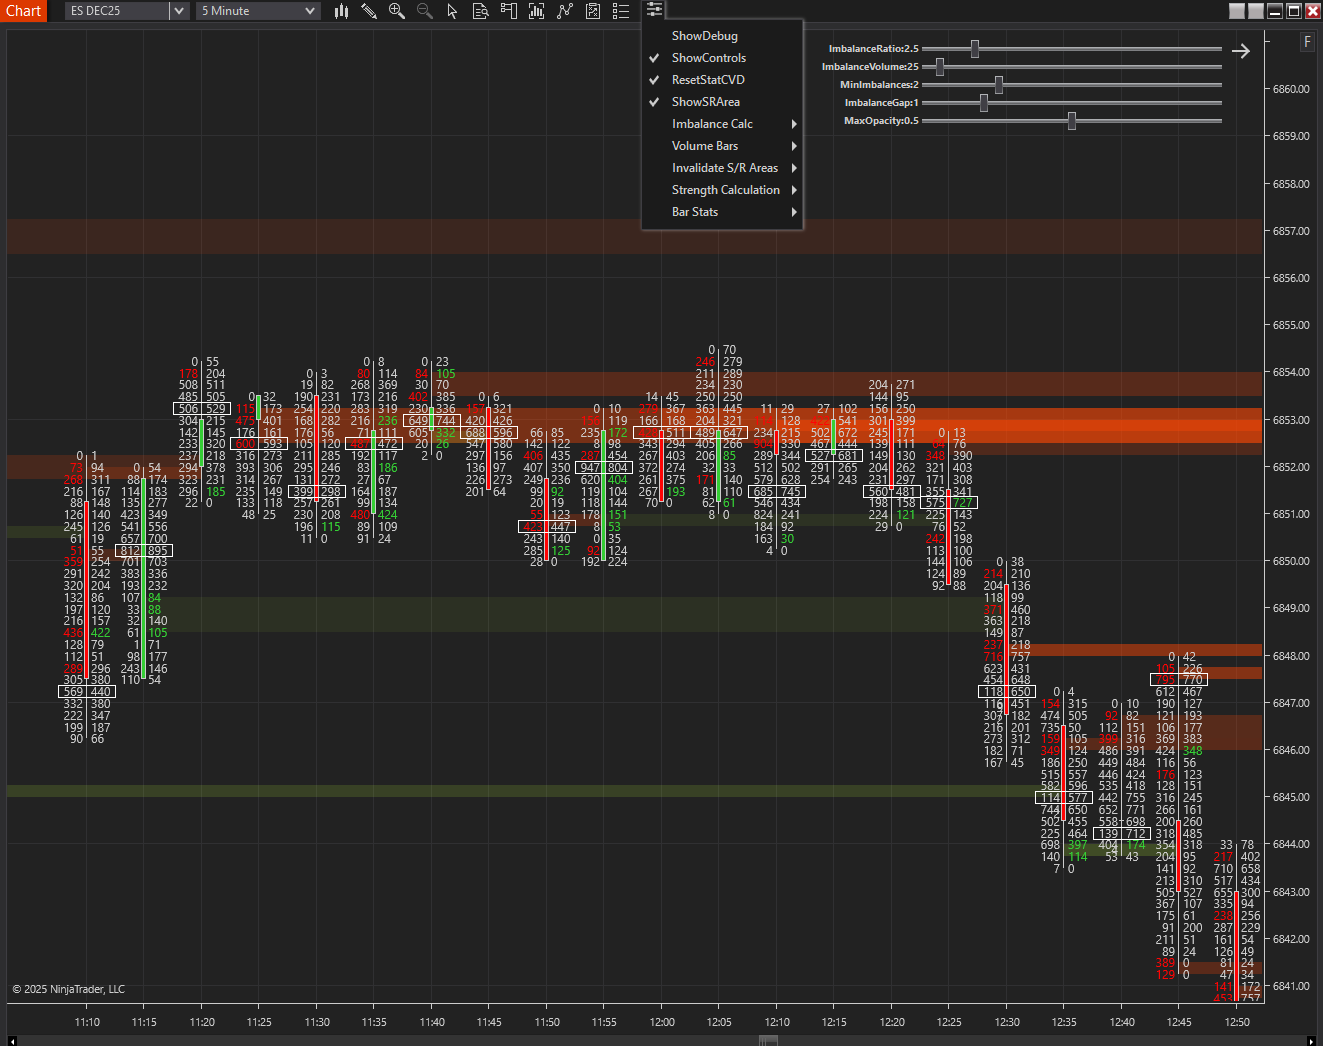Click the zoom in magnifier icon
Image resolution: width=1323 pixels, height=1046 pixels.
click(x=397, y=11)
